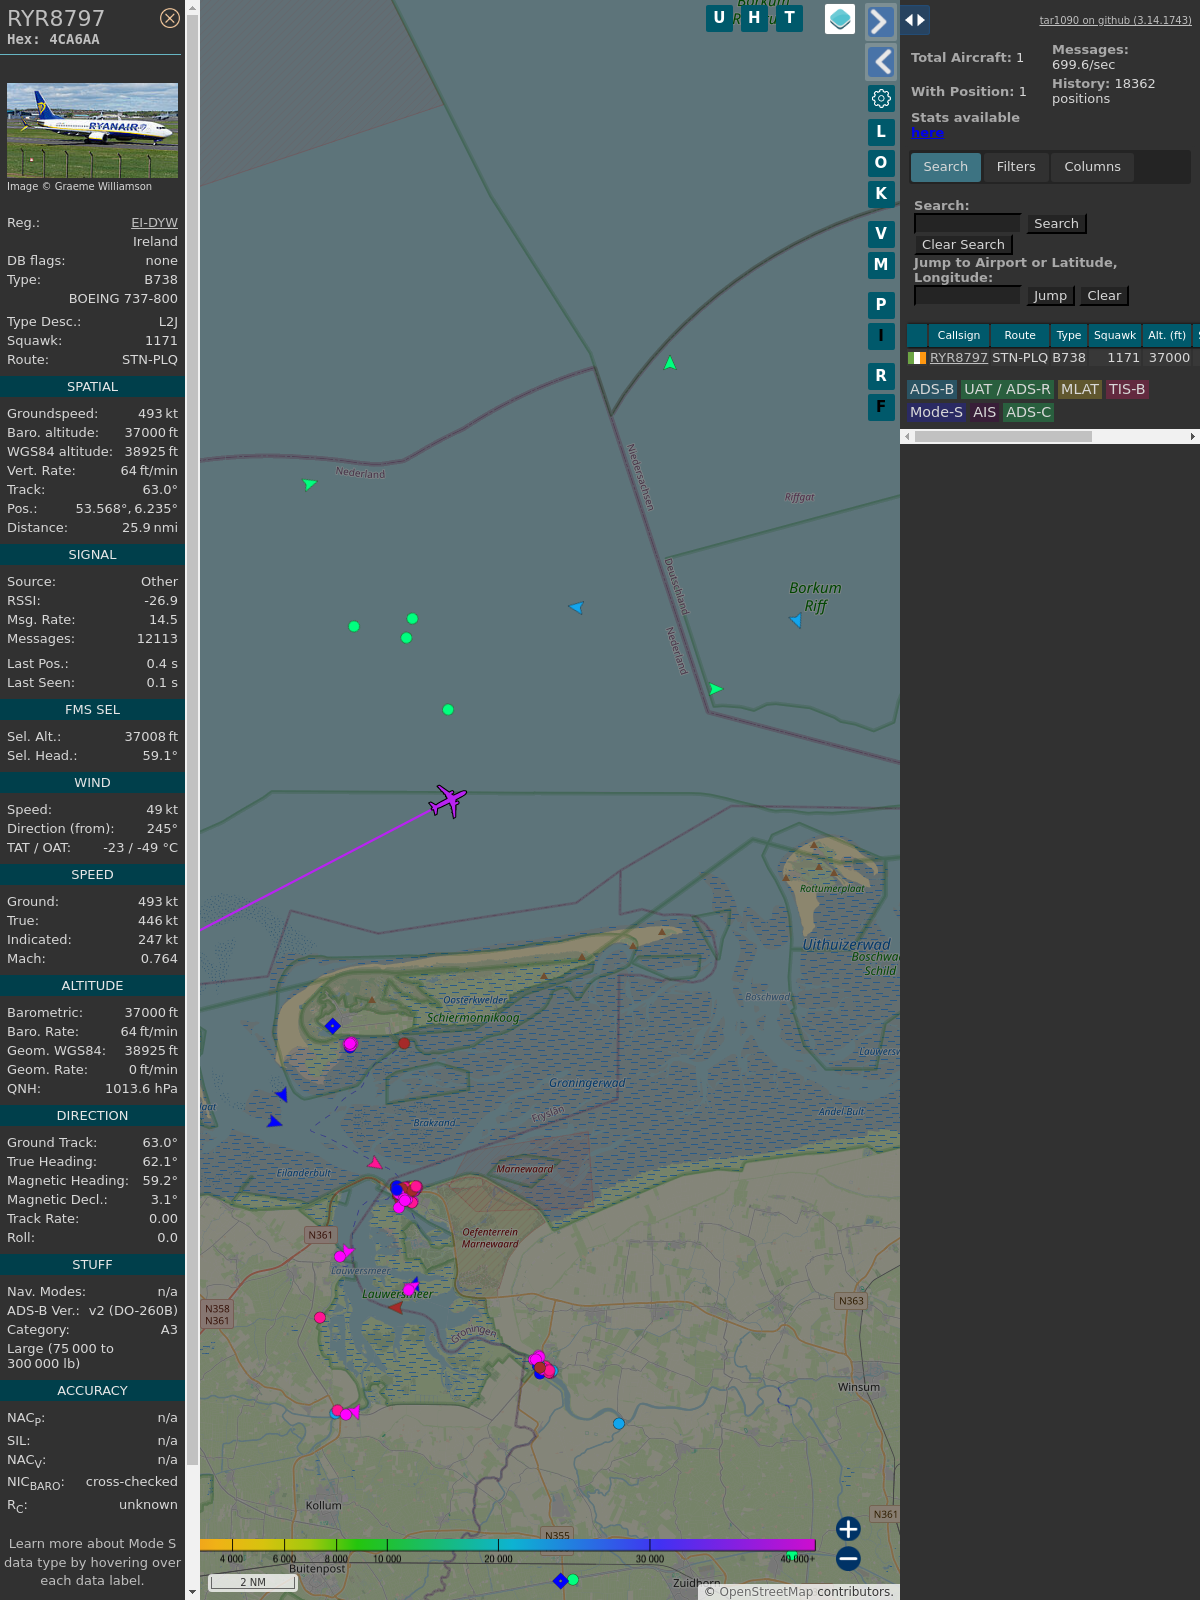Follow the stats available 'here' link
The image size is (1200, 1600).
click(927, 133)
